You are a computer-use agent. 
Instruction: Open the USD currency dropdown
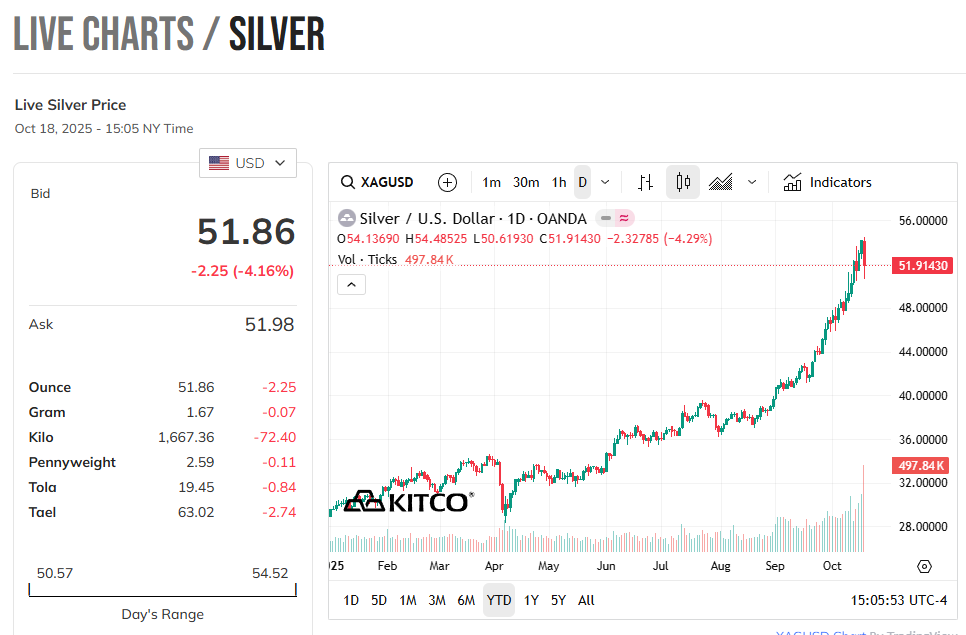tap(248, 163)
